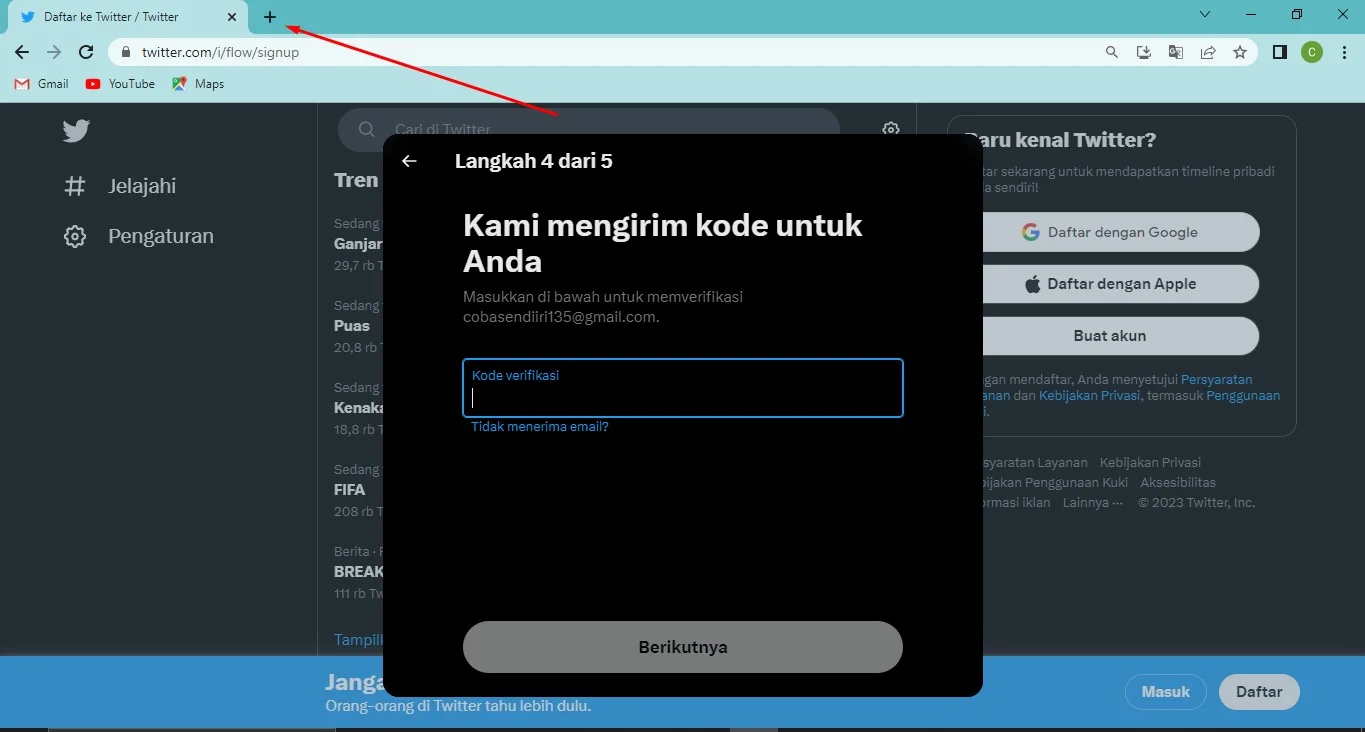Viewport: 1365px width, 732px height.
Task: Go back with the arrow in signup dialog
Action: (x=409, y=161)
